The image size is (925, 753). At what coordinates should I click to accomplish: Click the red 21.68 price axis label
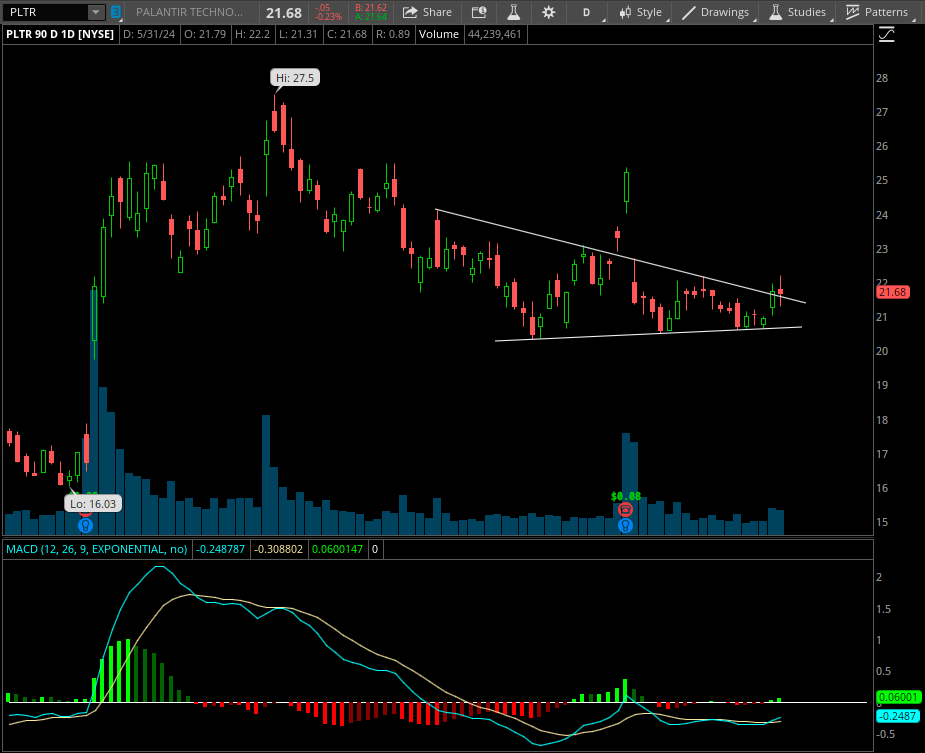[x=893, y=292]
